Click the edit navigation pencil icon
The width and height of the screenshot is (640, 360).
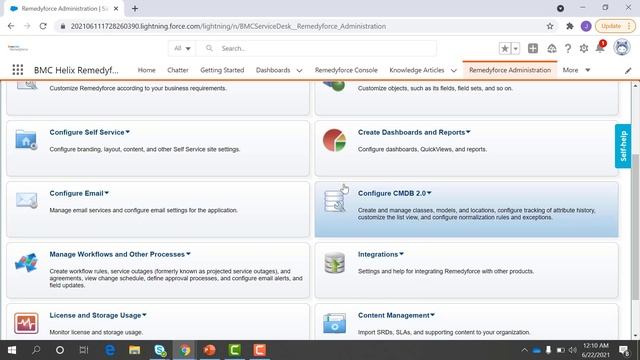(x=628, y=71)
